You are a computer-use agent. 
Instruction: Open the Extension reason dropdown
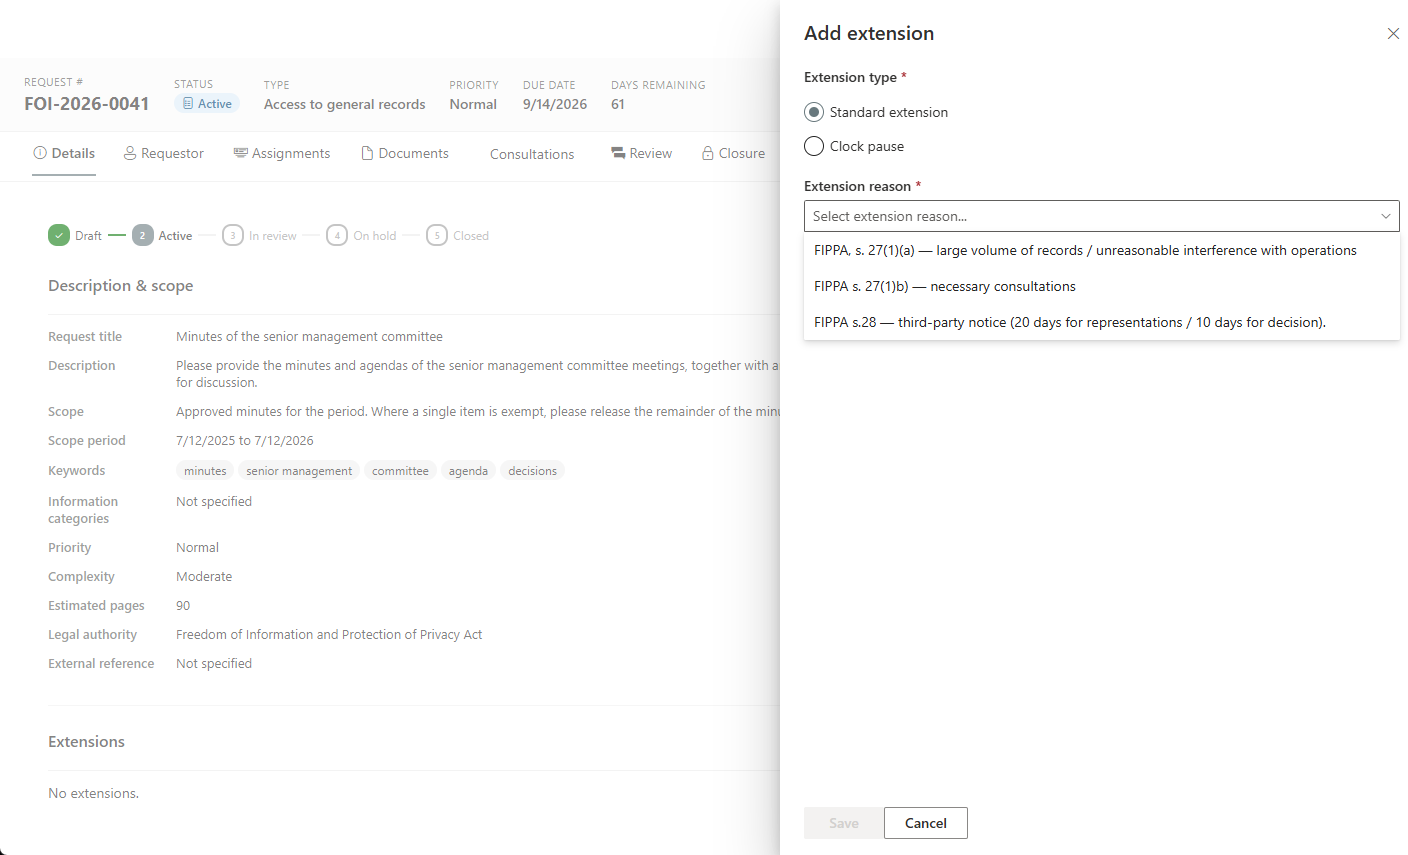pos(1101,216)
